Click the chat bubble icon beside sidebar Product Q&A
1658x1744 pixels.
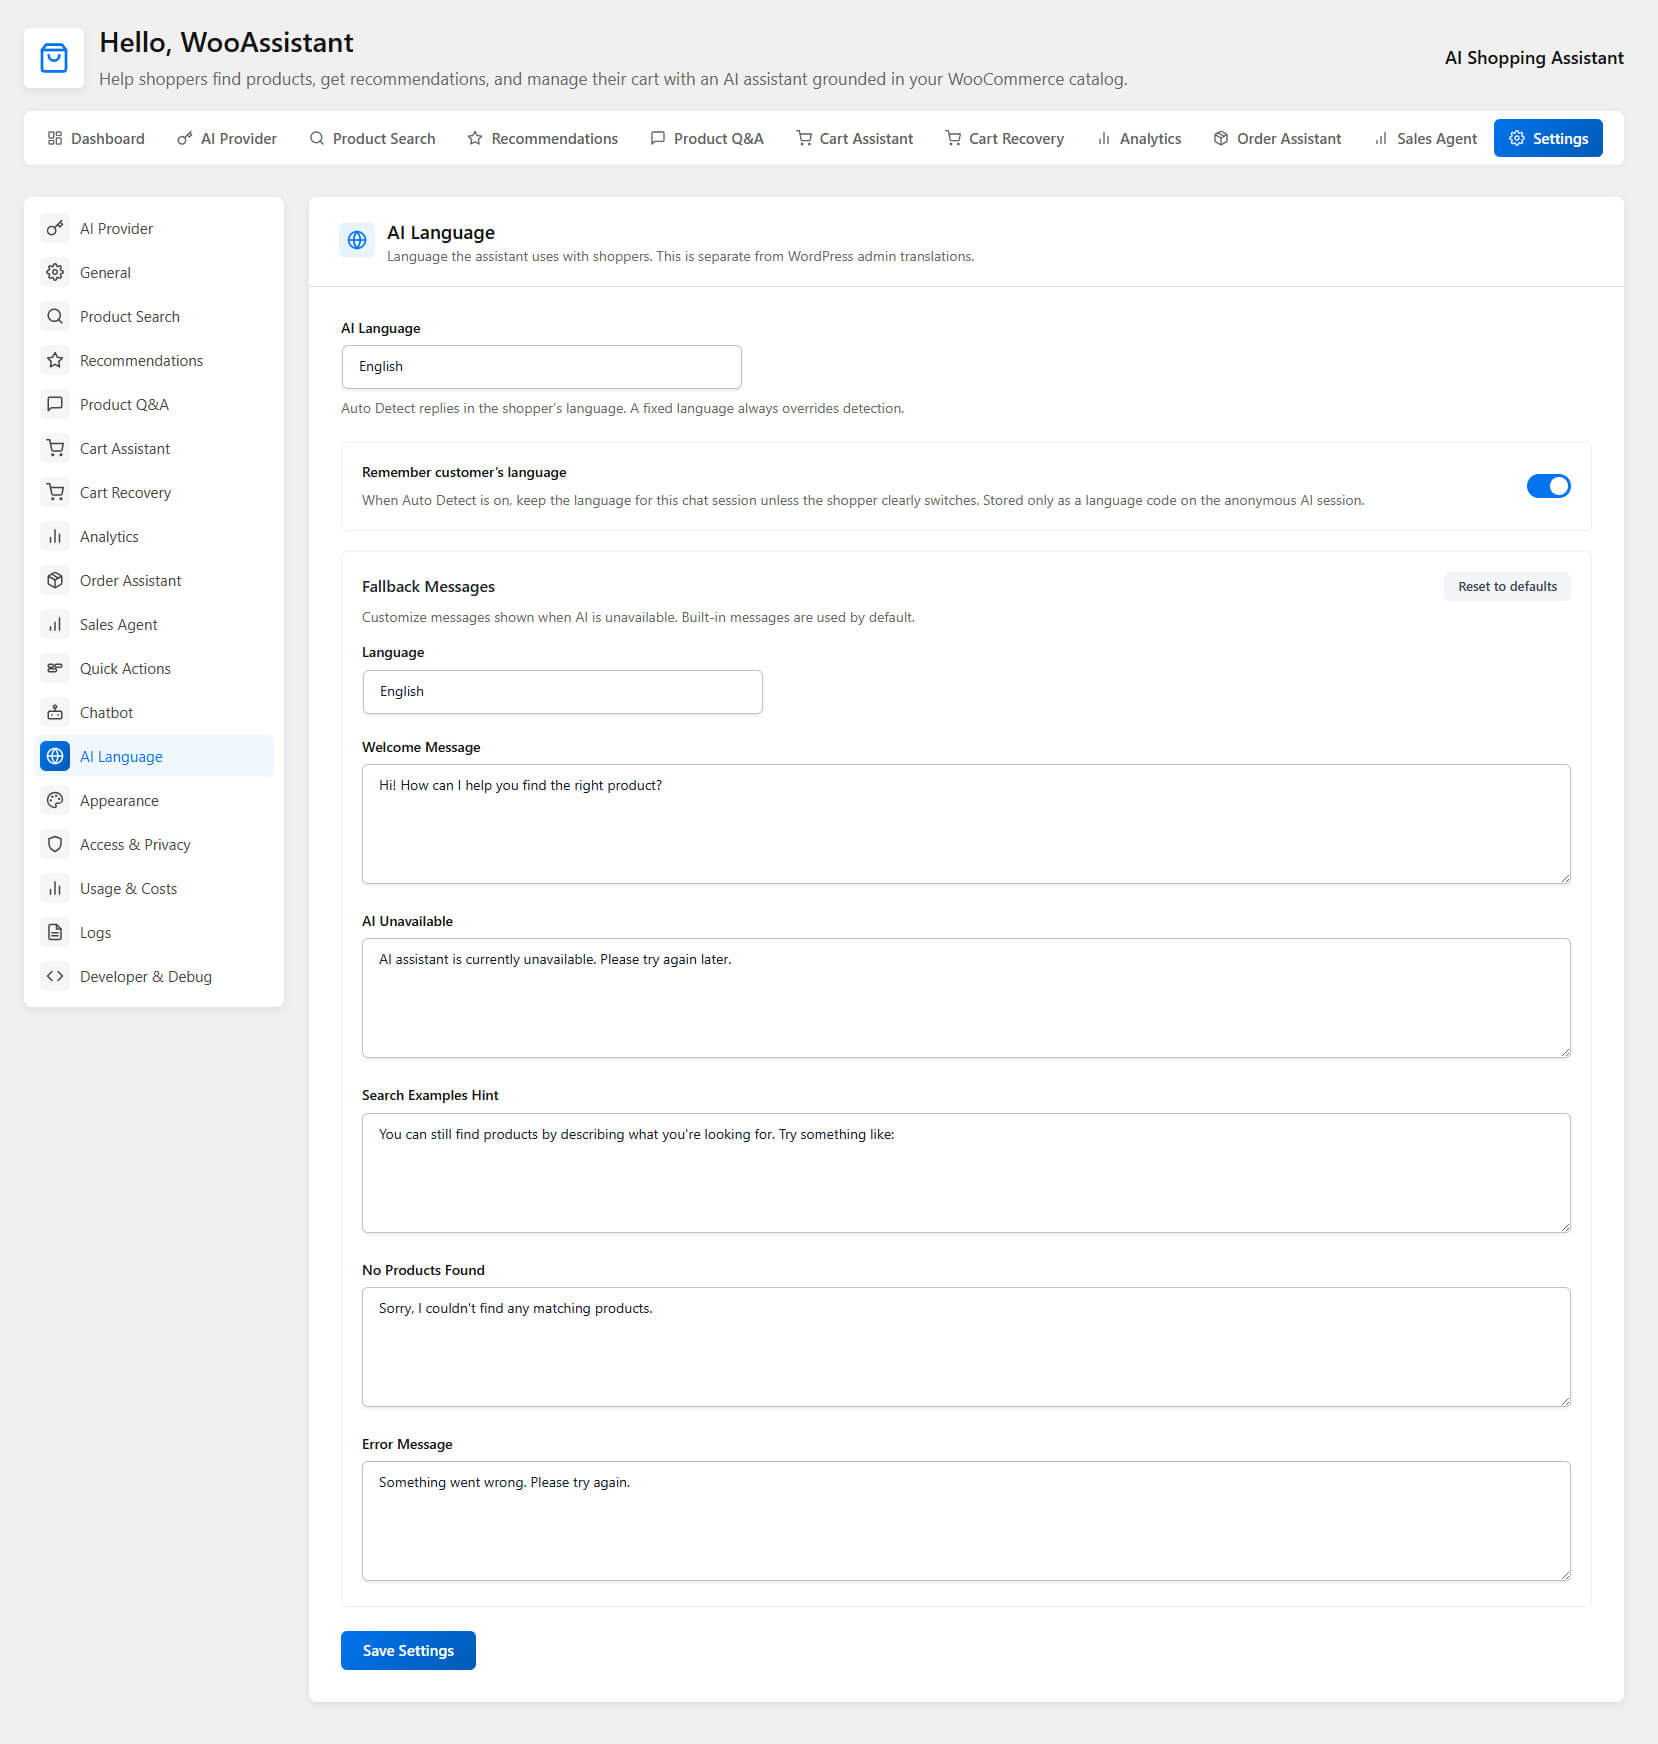click(x=55, y=404)
